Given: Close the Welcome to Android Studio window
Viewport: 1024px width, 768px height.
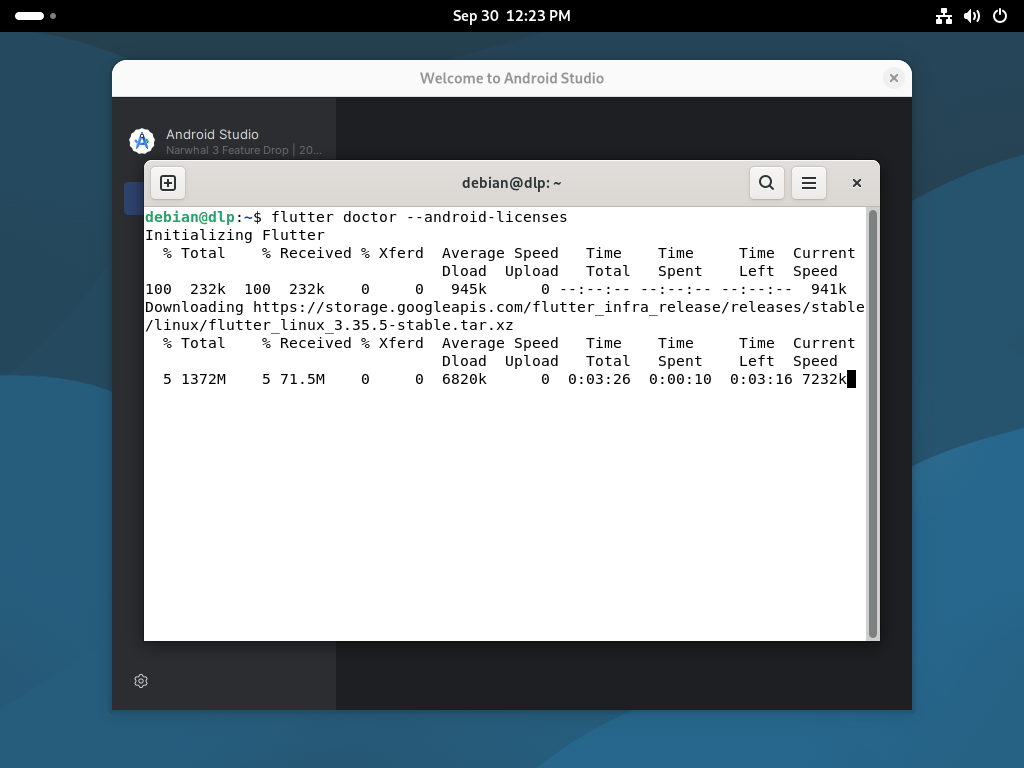Looking at the screenshot, I should [x=893, y=78].
